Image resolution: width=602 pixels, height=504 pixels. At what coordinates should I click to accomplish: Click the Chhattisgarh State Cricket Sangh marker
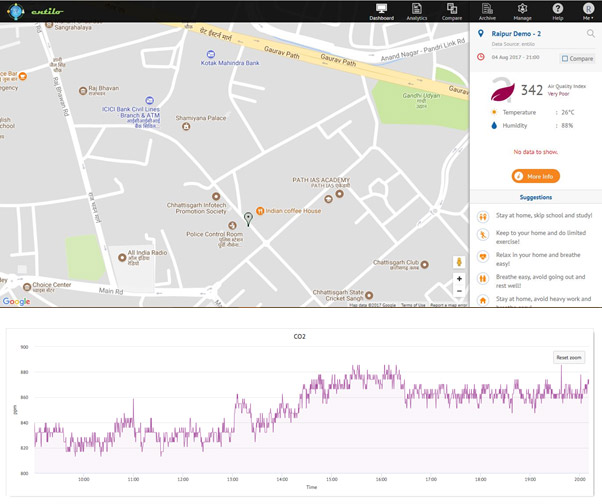(369, 295)
